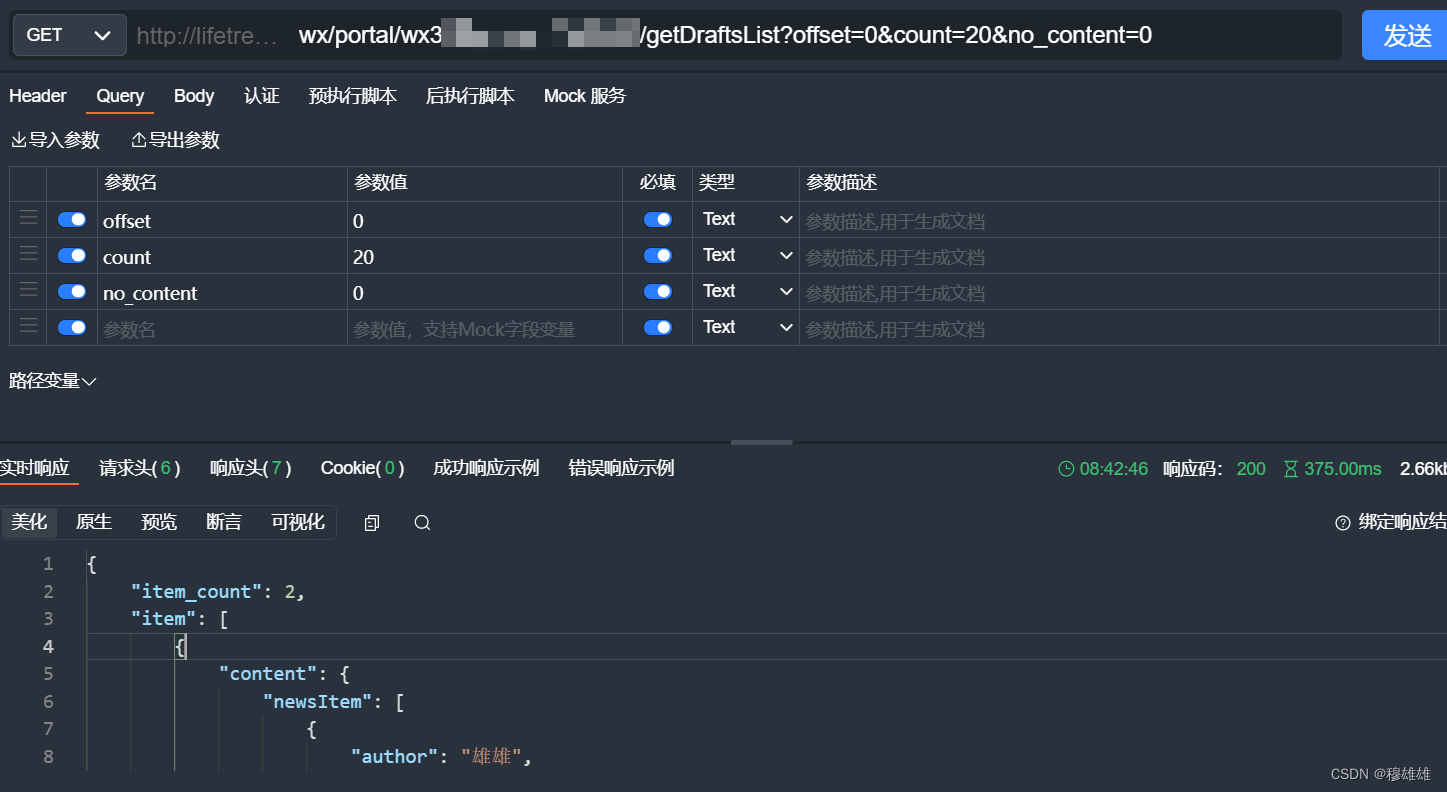The height and width of the screenshot is (792, 1447).
Task: Click the export parameters upload icon
Action: pyautogui.click(x=139, y=141)
